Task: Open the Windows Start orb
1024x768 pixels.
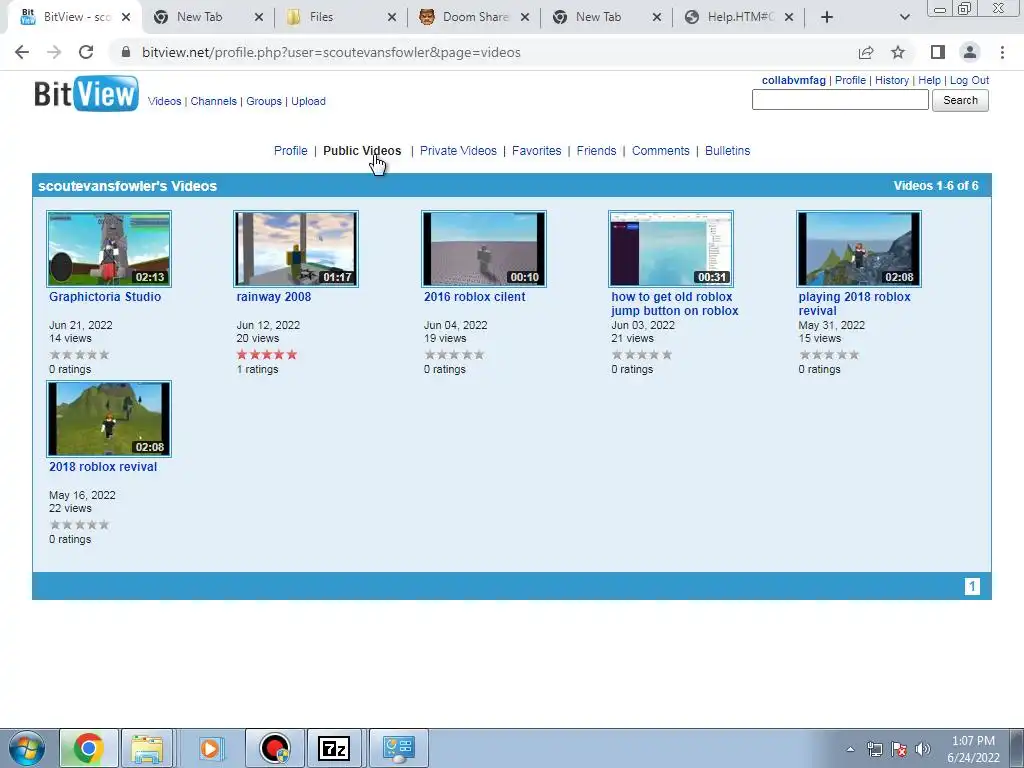Action: click(27, 748)
